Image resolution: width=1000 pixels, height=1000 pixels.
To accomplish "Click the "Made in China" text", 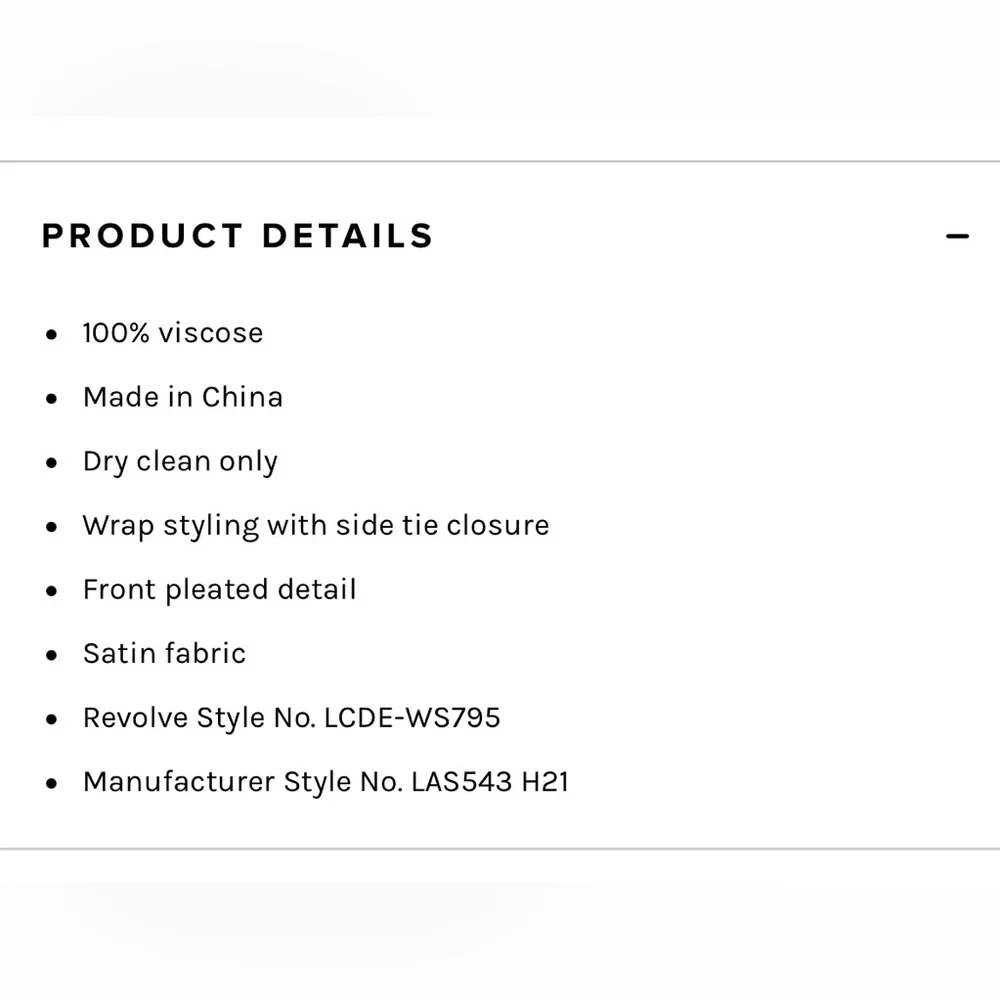I will (183, 397).
